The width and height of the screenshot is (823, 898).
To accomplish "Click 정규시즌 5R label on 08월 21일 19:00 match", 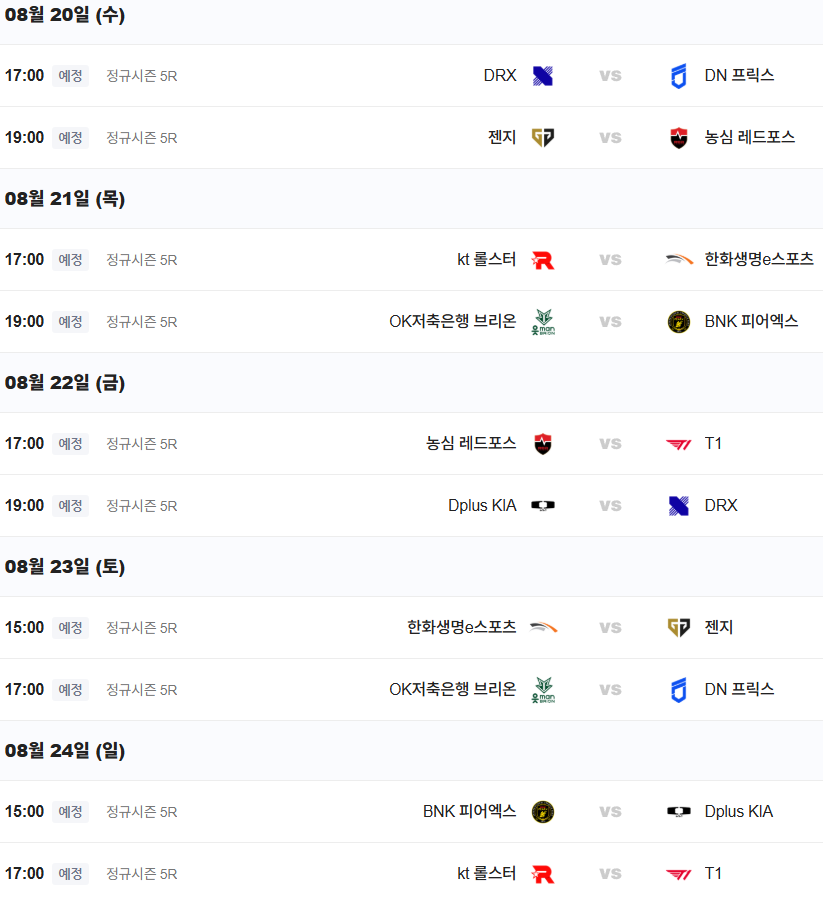I will click(141, 322).
